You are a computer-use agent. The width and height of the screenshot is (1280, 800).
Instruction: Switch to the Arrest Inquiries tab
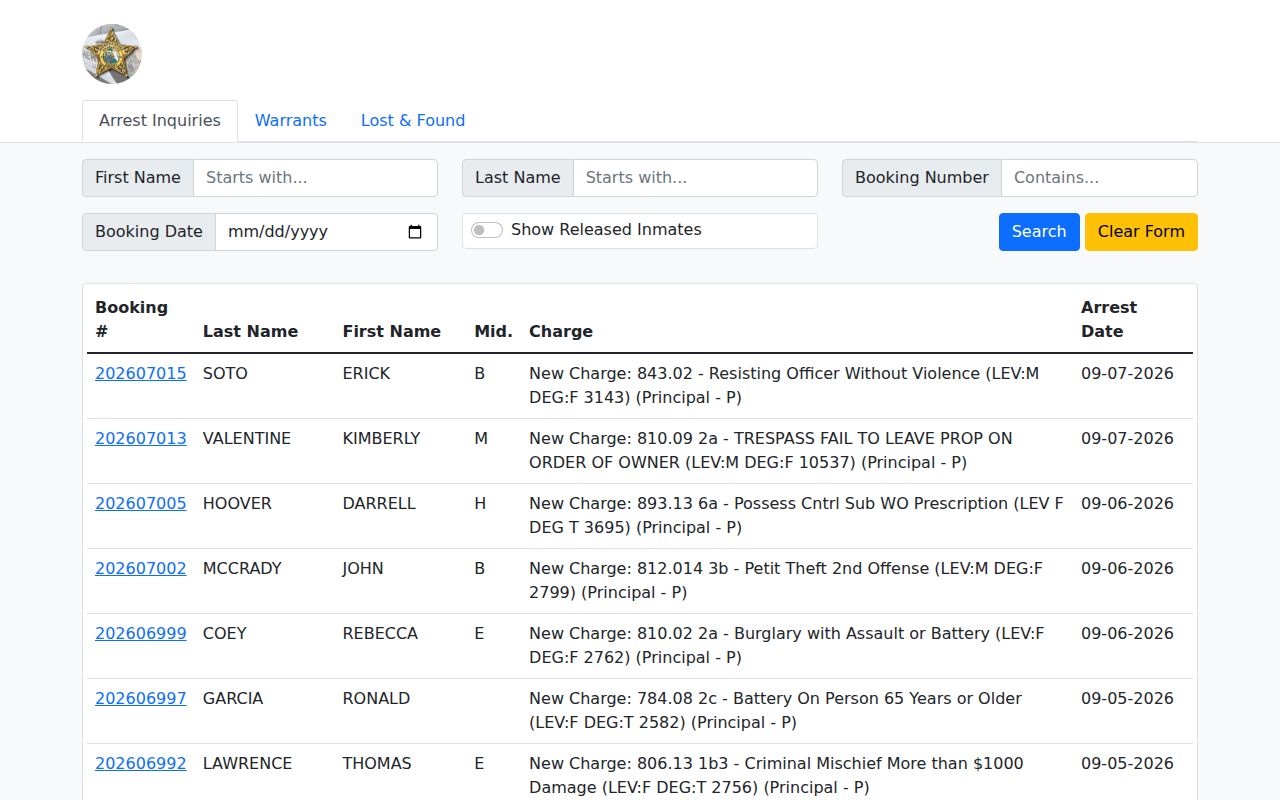160,121
